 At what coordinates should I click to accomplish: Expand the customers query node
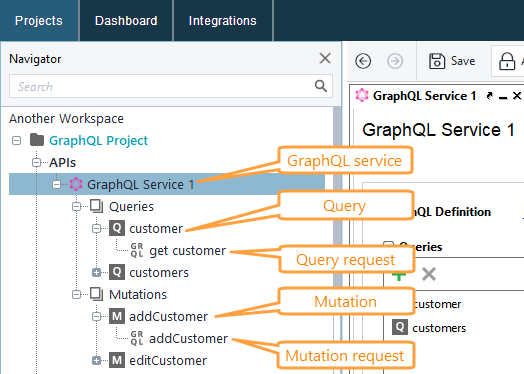[97, 273]
